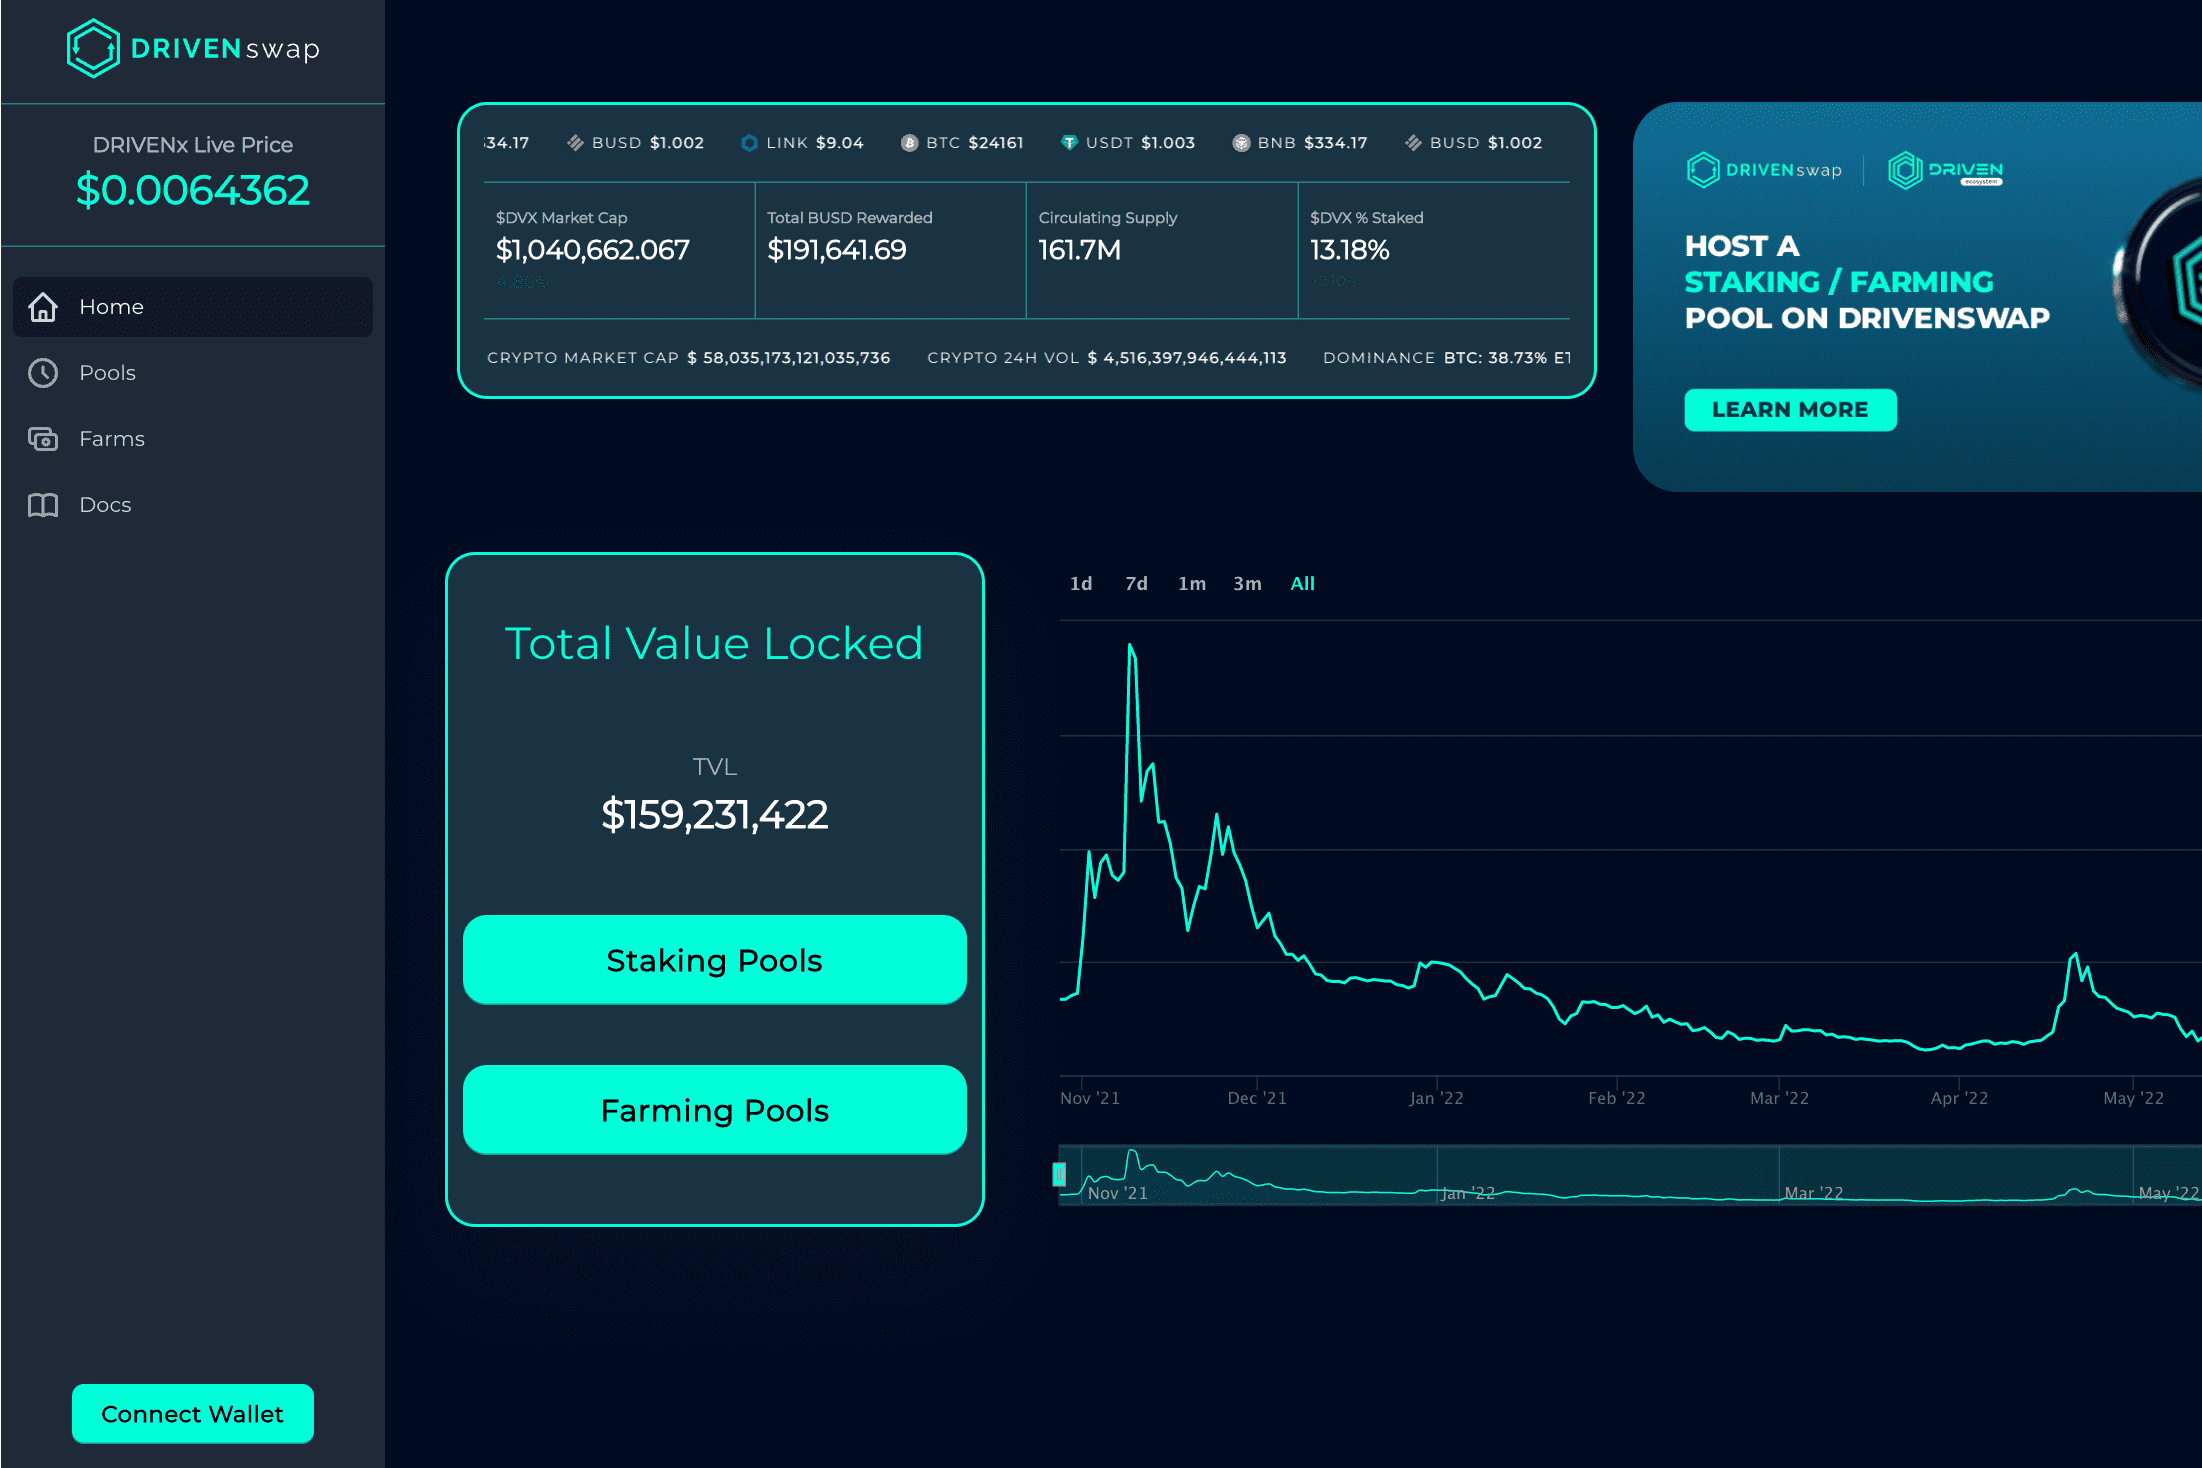Click the DRIVENswap logo in sidebar
This screenshot has height=1468, width=2202.
tap(193, 48)
